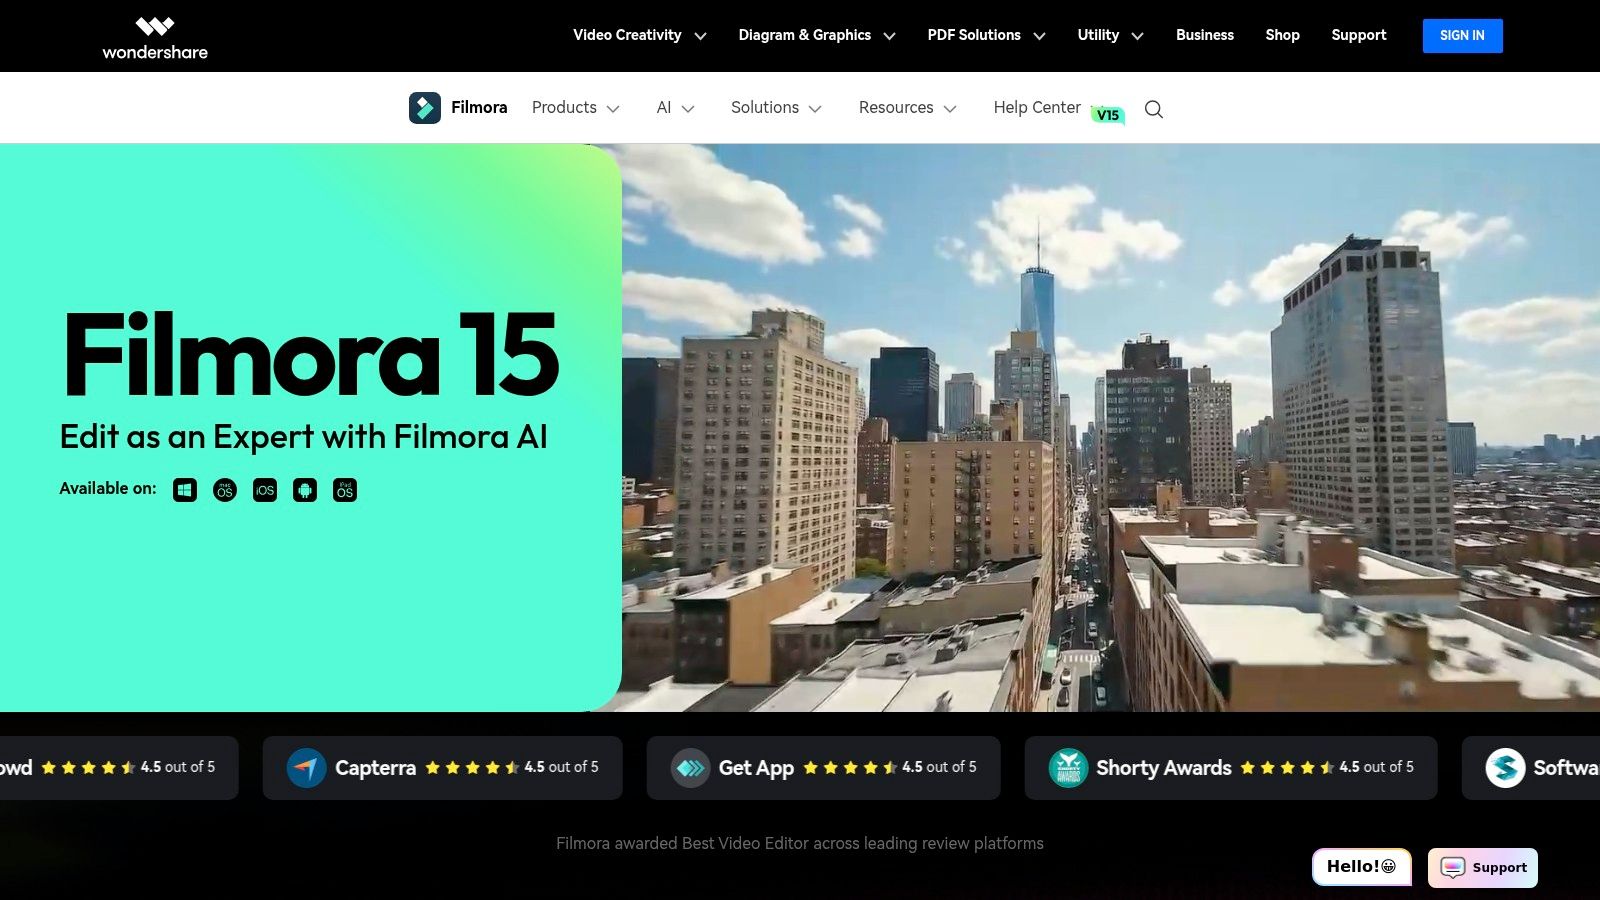This screenshot has height=900, width=1600.
Task: Click the Hello! chat button
Action: pyautogui.click(x=1361, y=867)
